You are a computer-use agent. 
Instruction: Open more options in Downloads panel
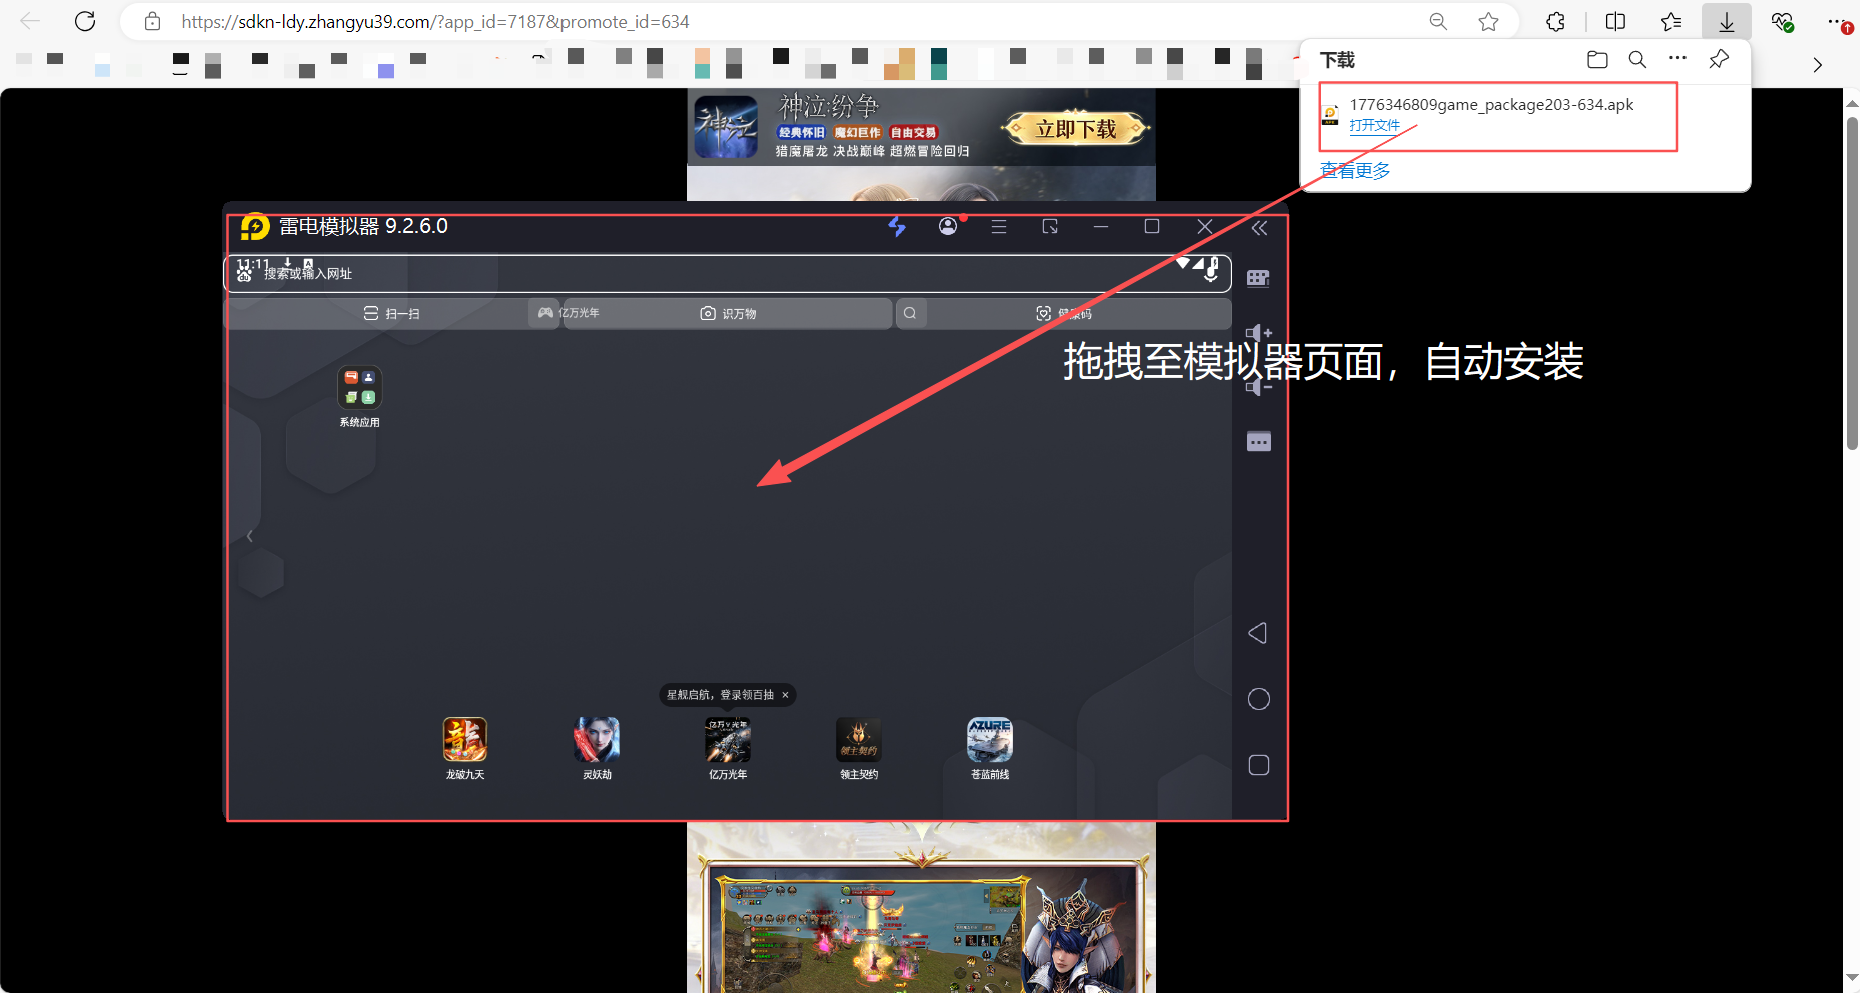tap(1678, 59)
